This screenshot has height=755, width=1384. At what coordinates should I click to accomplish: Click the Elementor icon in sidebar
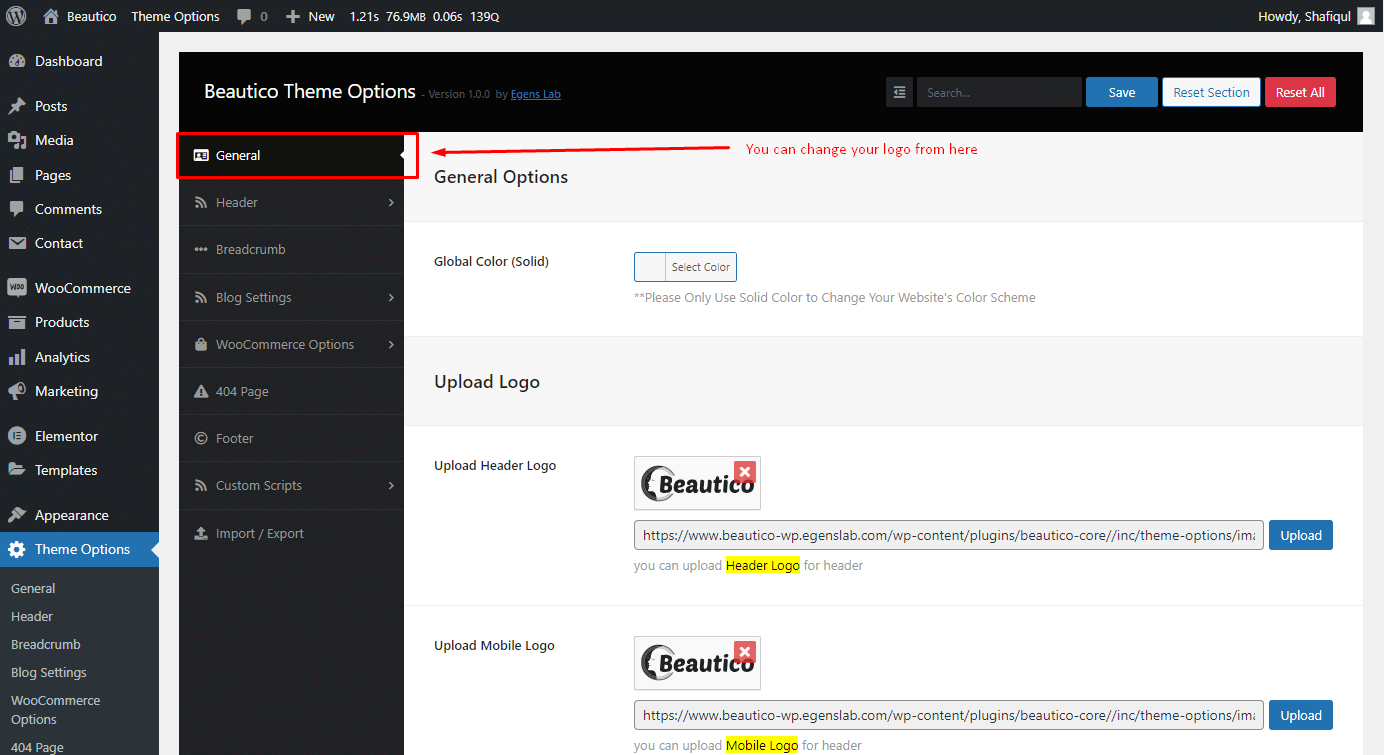[16, 436]
